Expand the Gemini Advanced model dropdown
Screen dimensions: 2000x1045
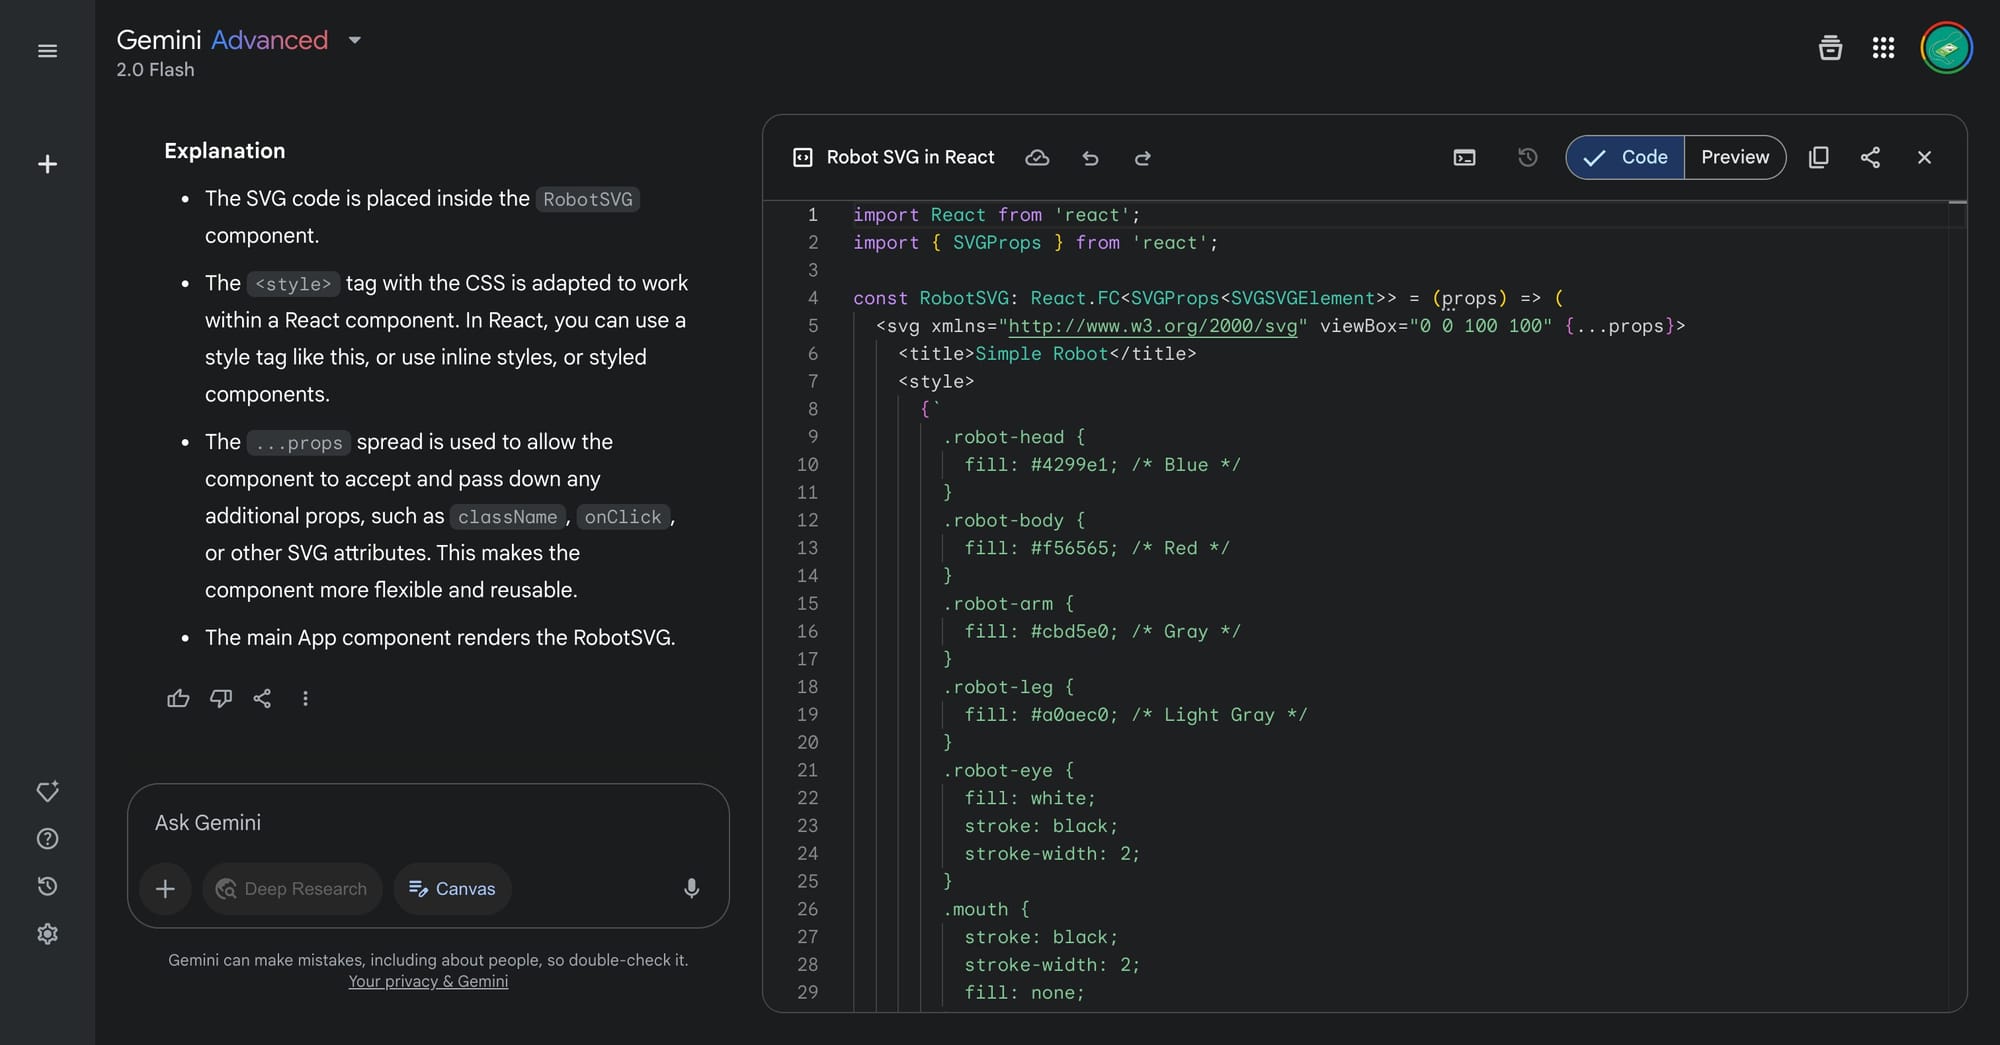point(354,41)
